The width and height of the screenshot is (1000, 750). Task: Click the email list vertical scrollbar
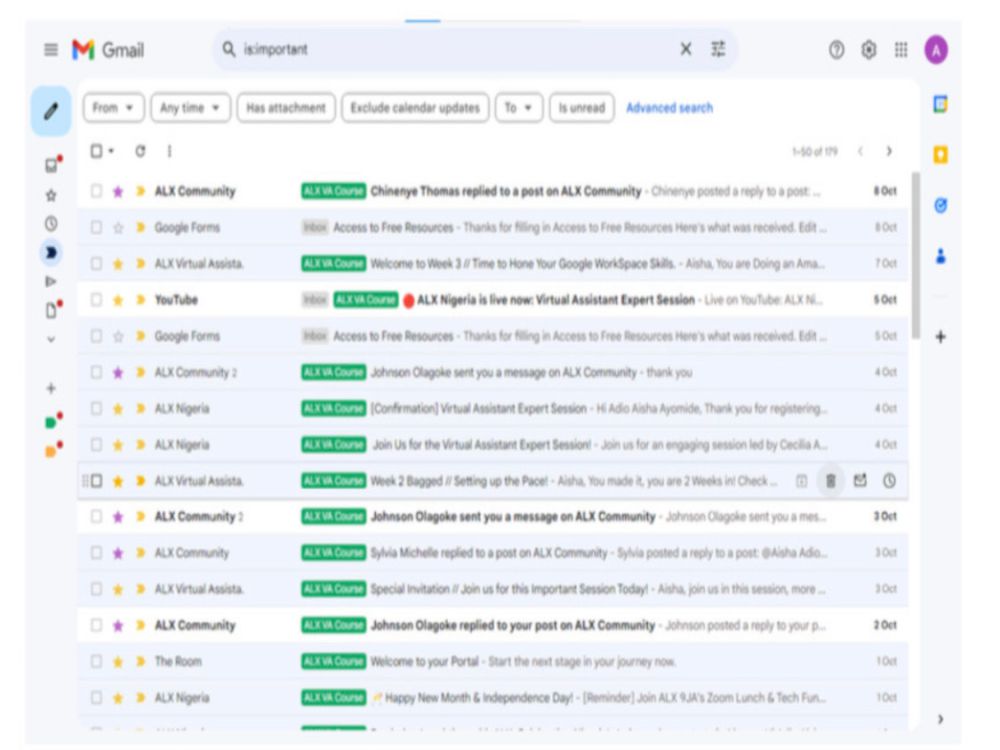(x=916, y=255)
